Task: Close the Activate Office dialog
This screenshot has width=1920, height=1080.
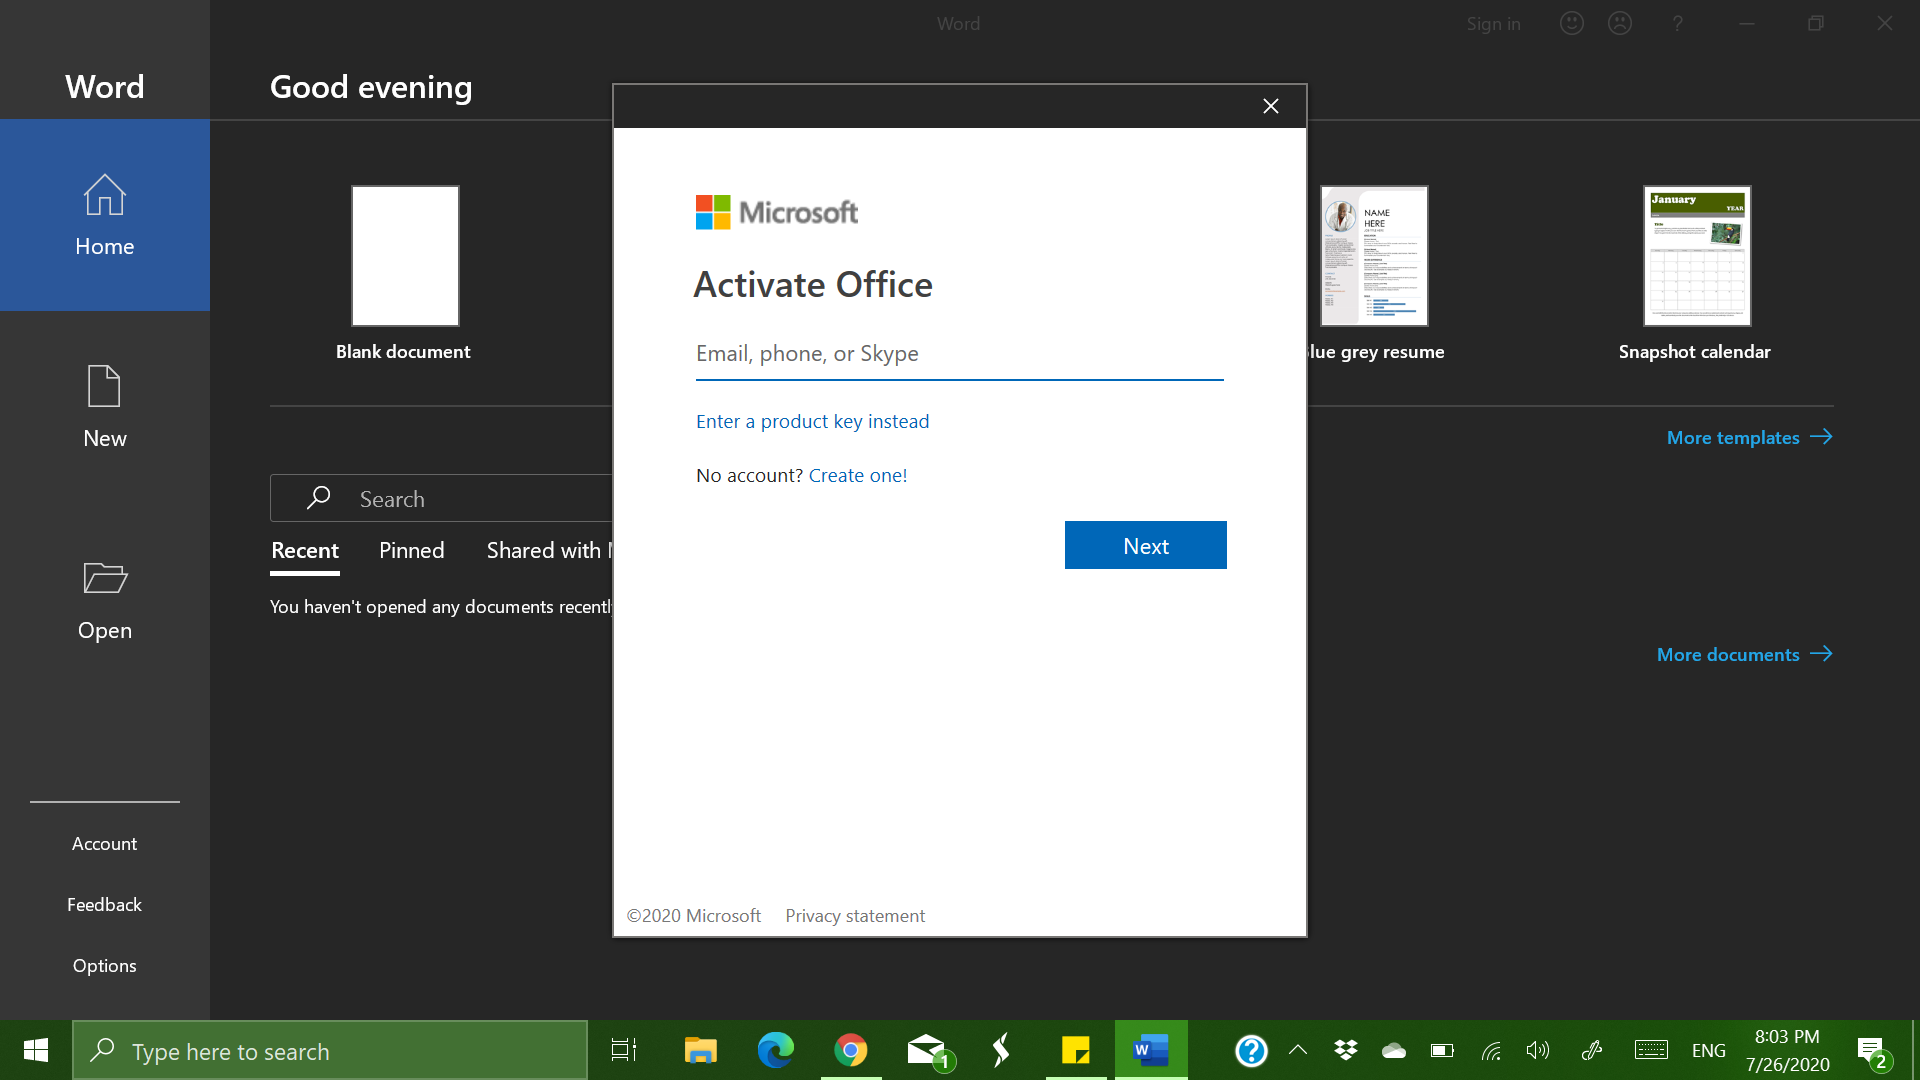Action: 1270,106
